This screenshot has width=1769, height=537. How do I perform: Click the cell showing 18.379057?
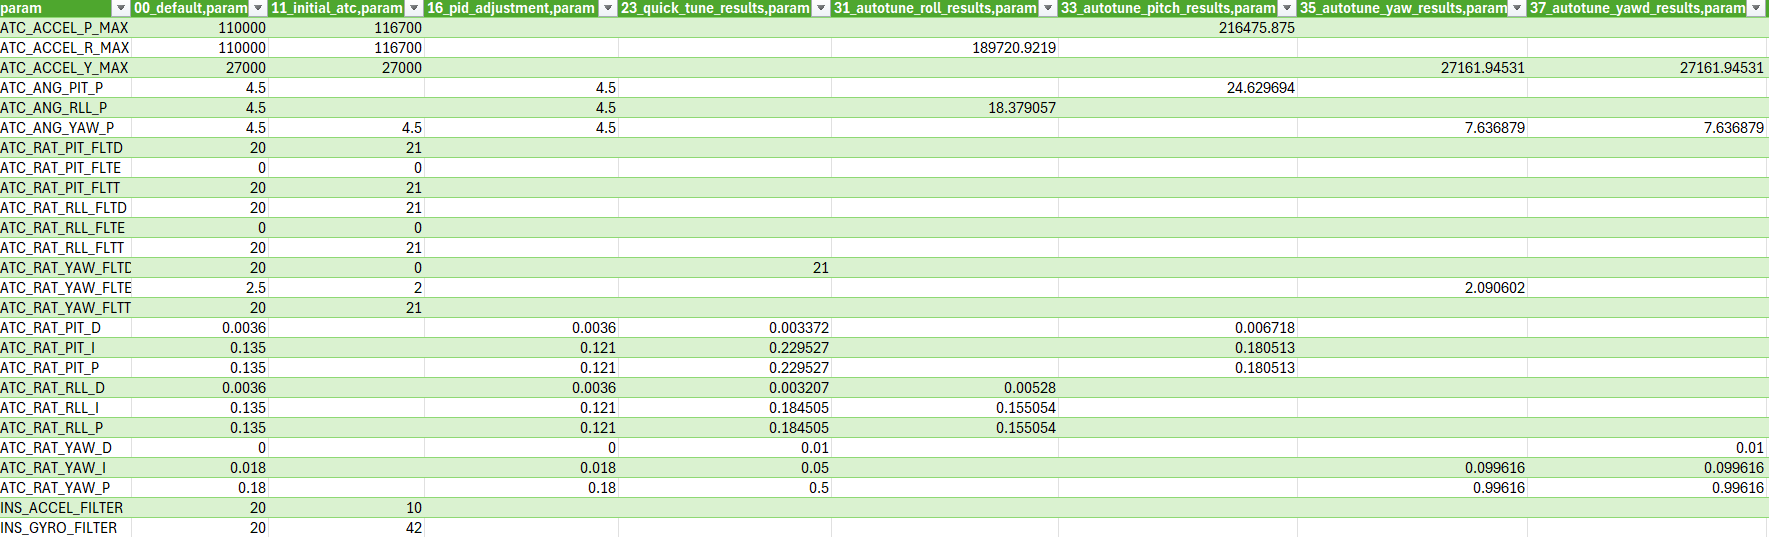click(944, 108)
